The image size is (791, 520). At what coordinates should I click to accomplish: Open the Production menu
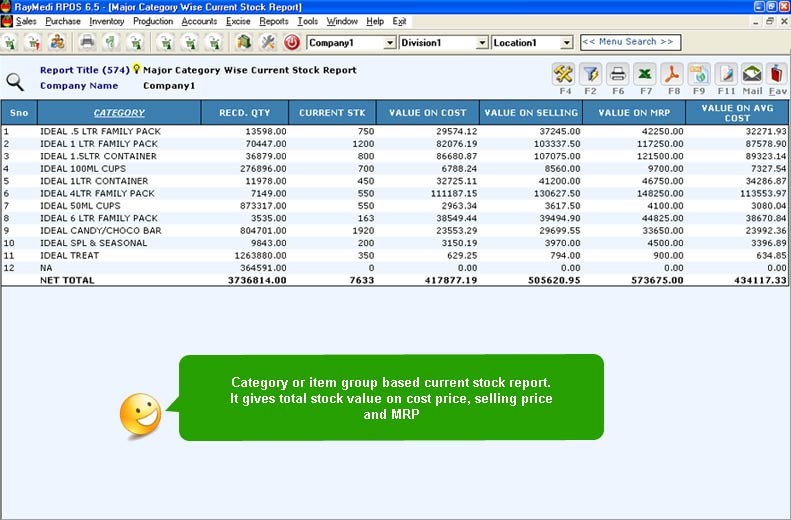click(153, 21)
